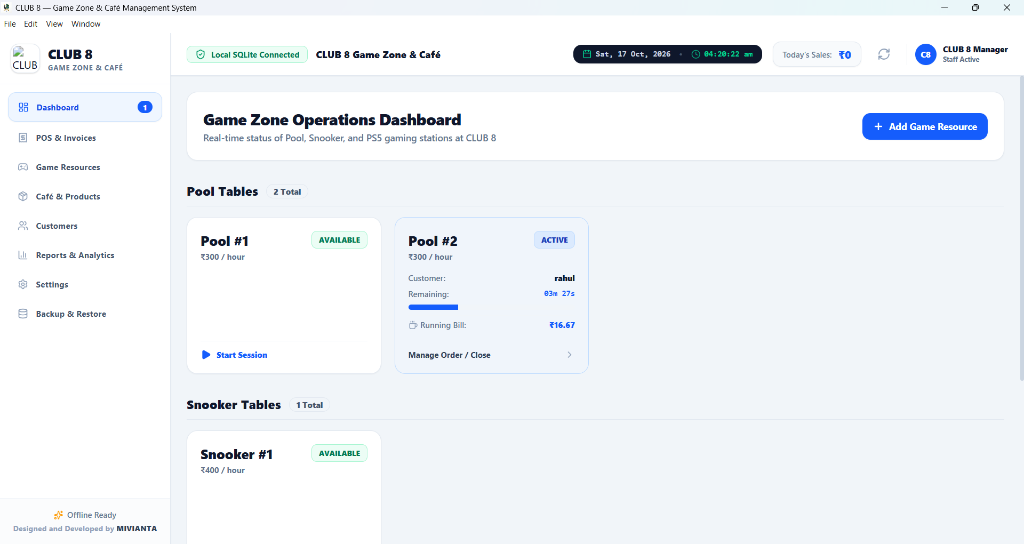Click the Dashboard grid icon in sidebar

click(24, 107)
